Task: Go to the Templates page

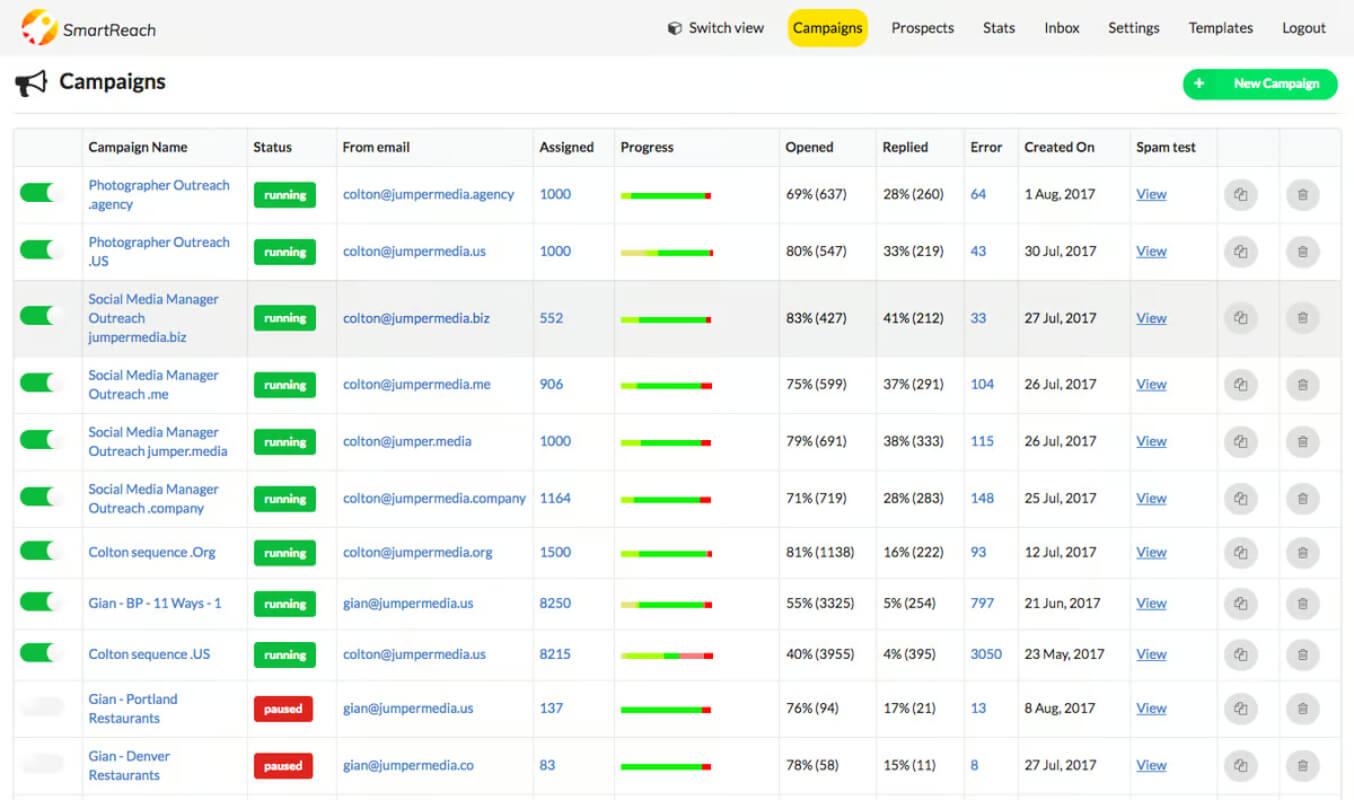Action: pos(1220,28)
